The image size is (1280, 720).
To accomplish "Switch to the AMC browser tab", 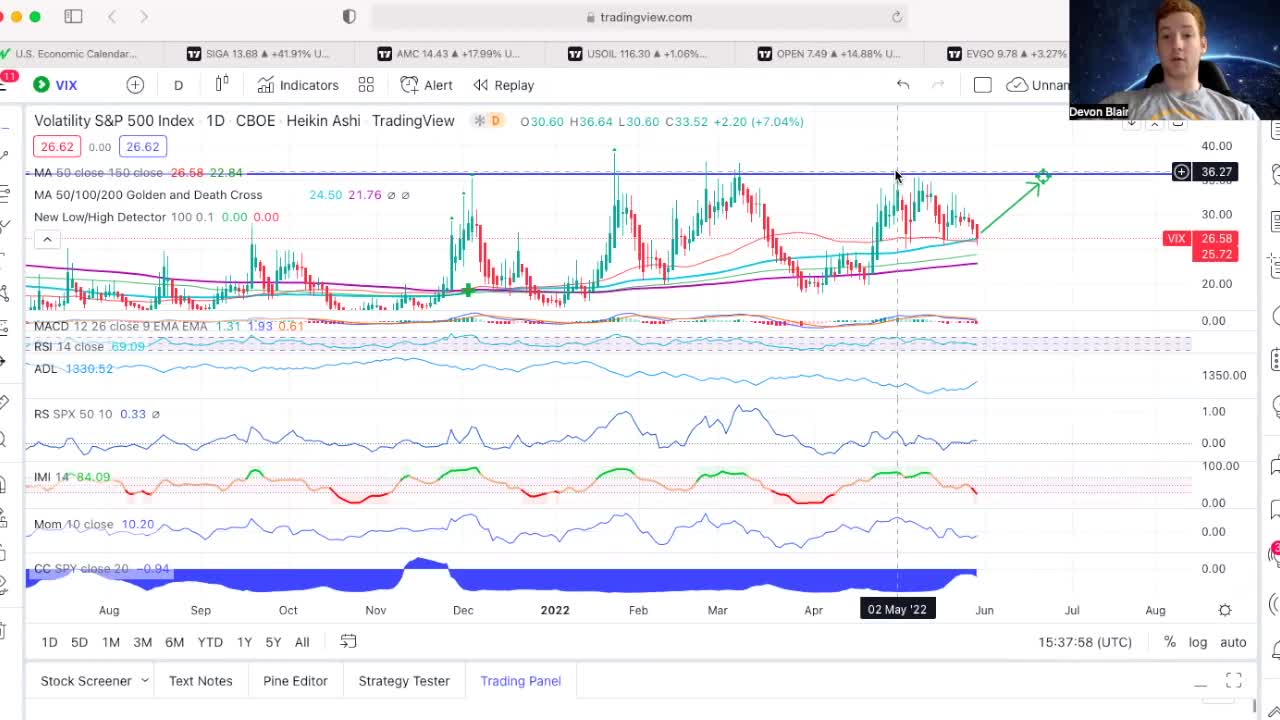I will (x=448, y=54).
